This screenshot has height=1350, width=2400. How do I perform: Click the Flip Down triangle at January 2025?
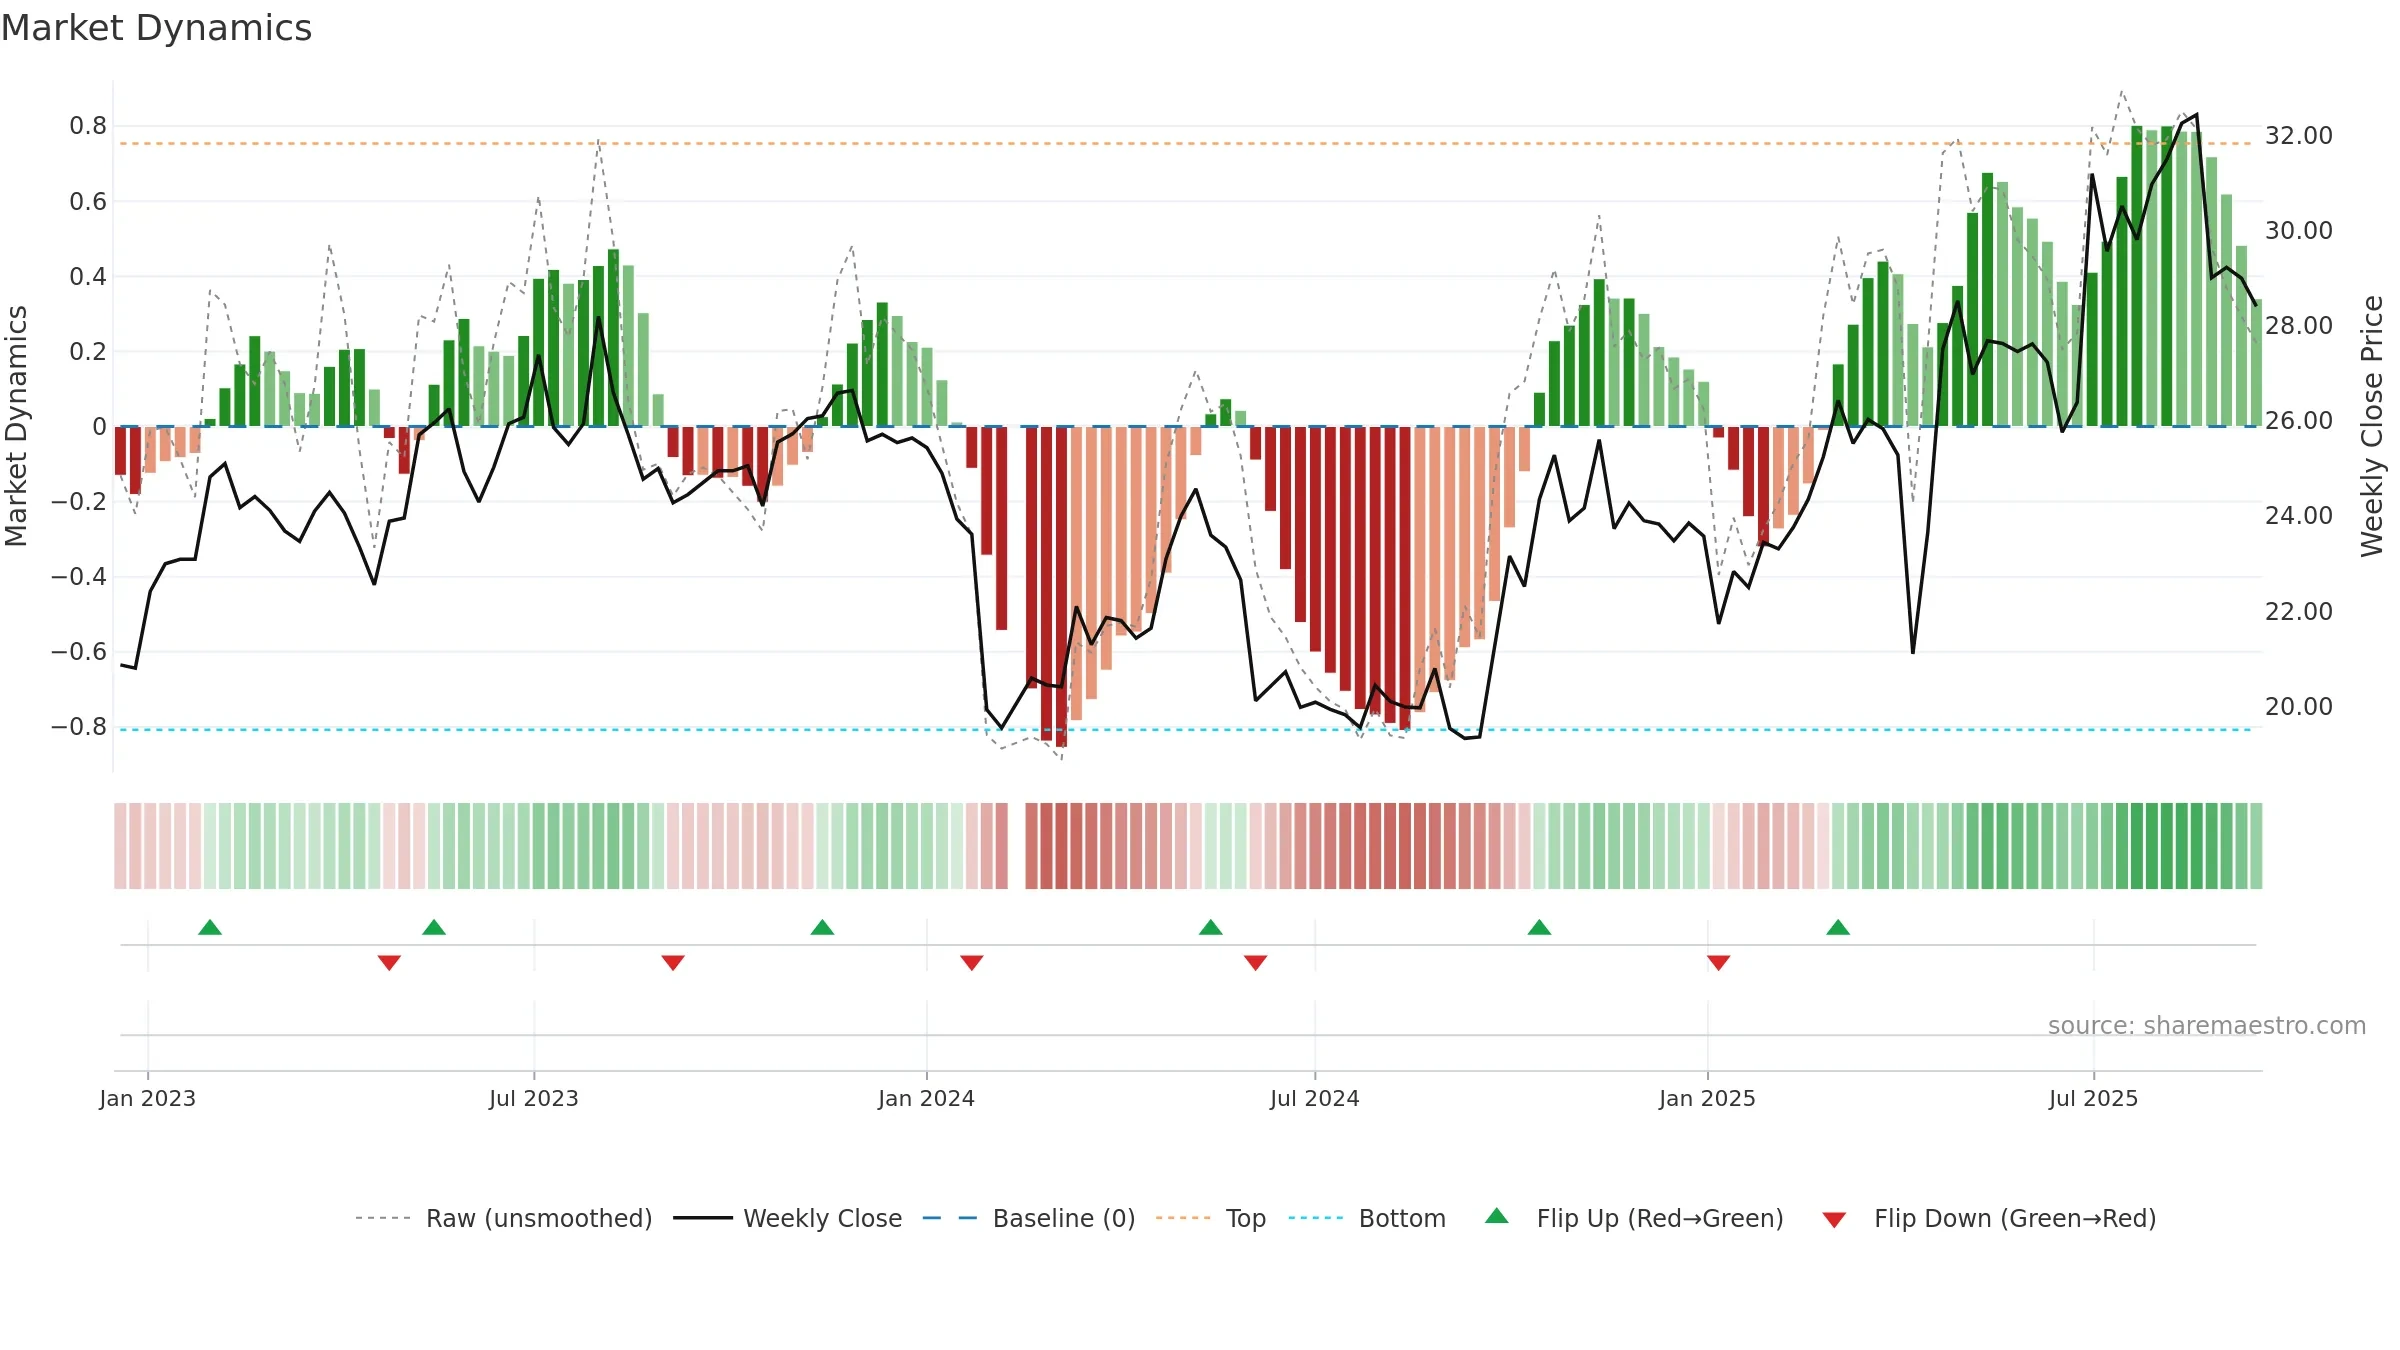1719,963
